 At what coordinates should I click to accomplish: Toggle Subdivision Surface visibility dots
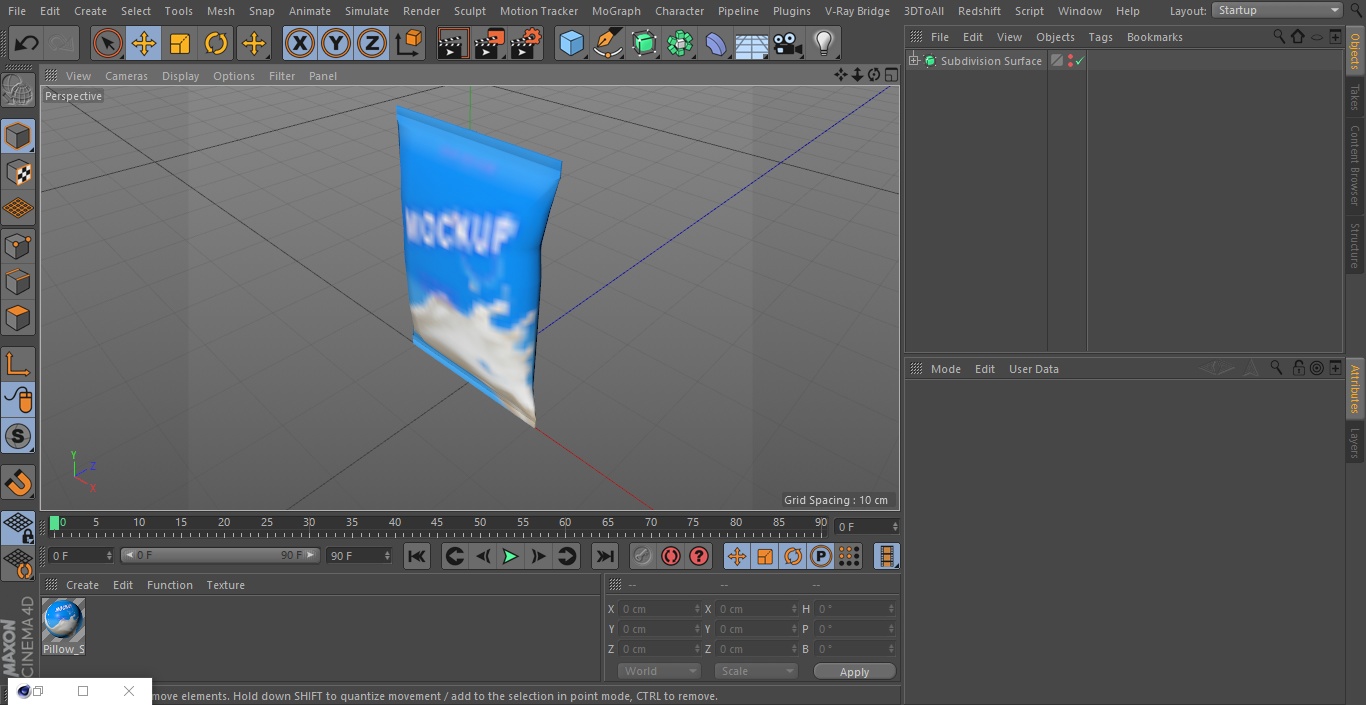pyautogui.click(x=1070, y=61)
